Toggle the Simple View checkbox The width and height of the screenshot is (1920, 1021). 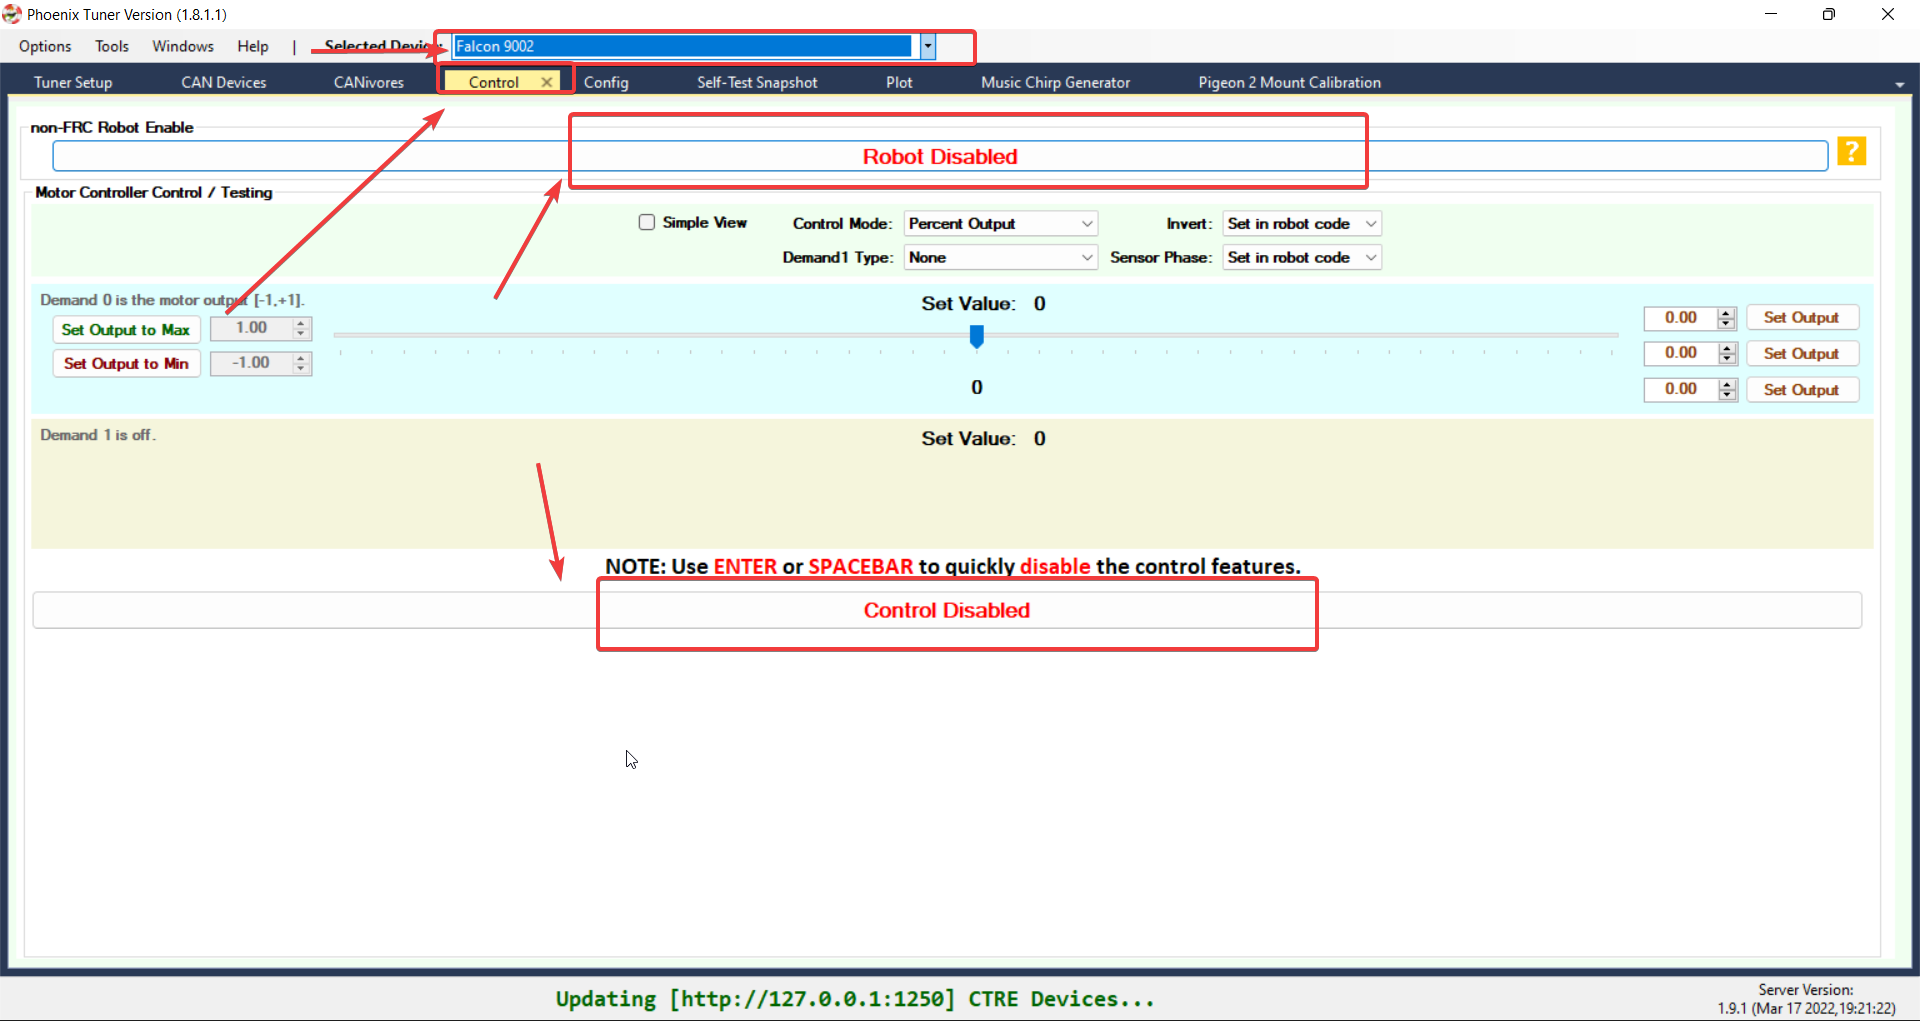(x=647, y=222)
